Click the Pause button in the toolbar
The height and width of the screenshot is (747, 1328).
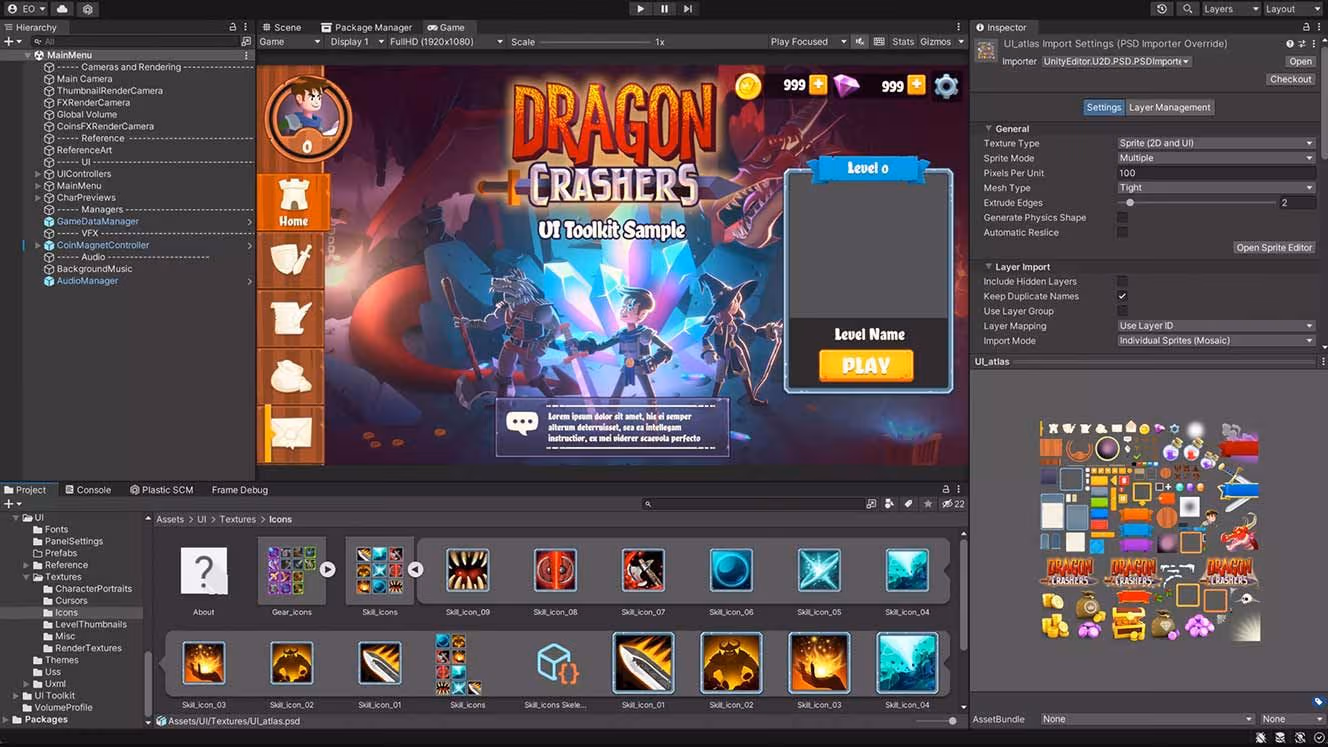pos(663,9)
